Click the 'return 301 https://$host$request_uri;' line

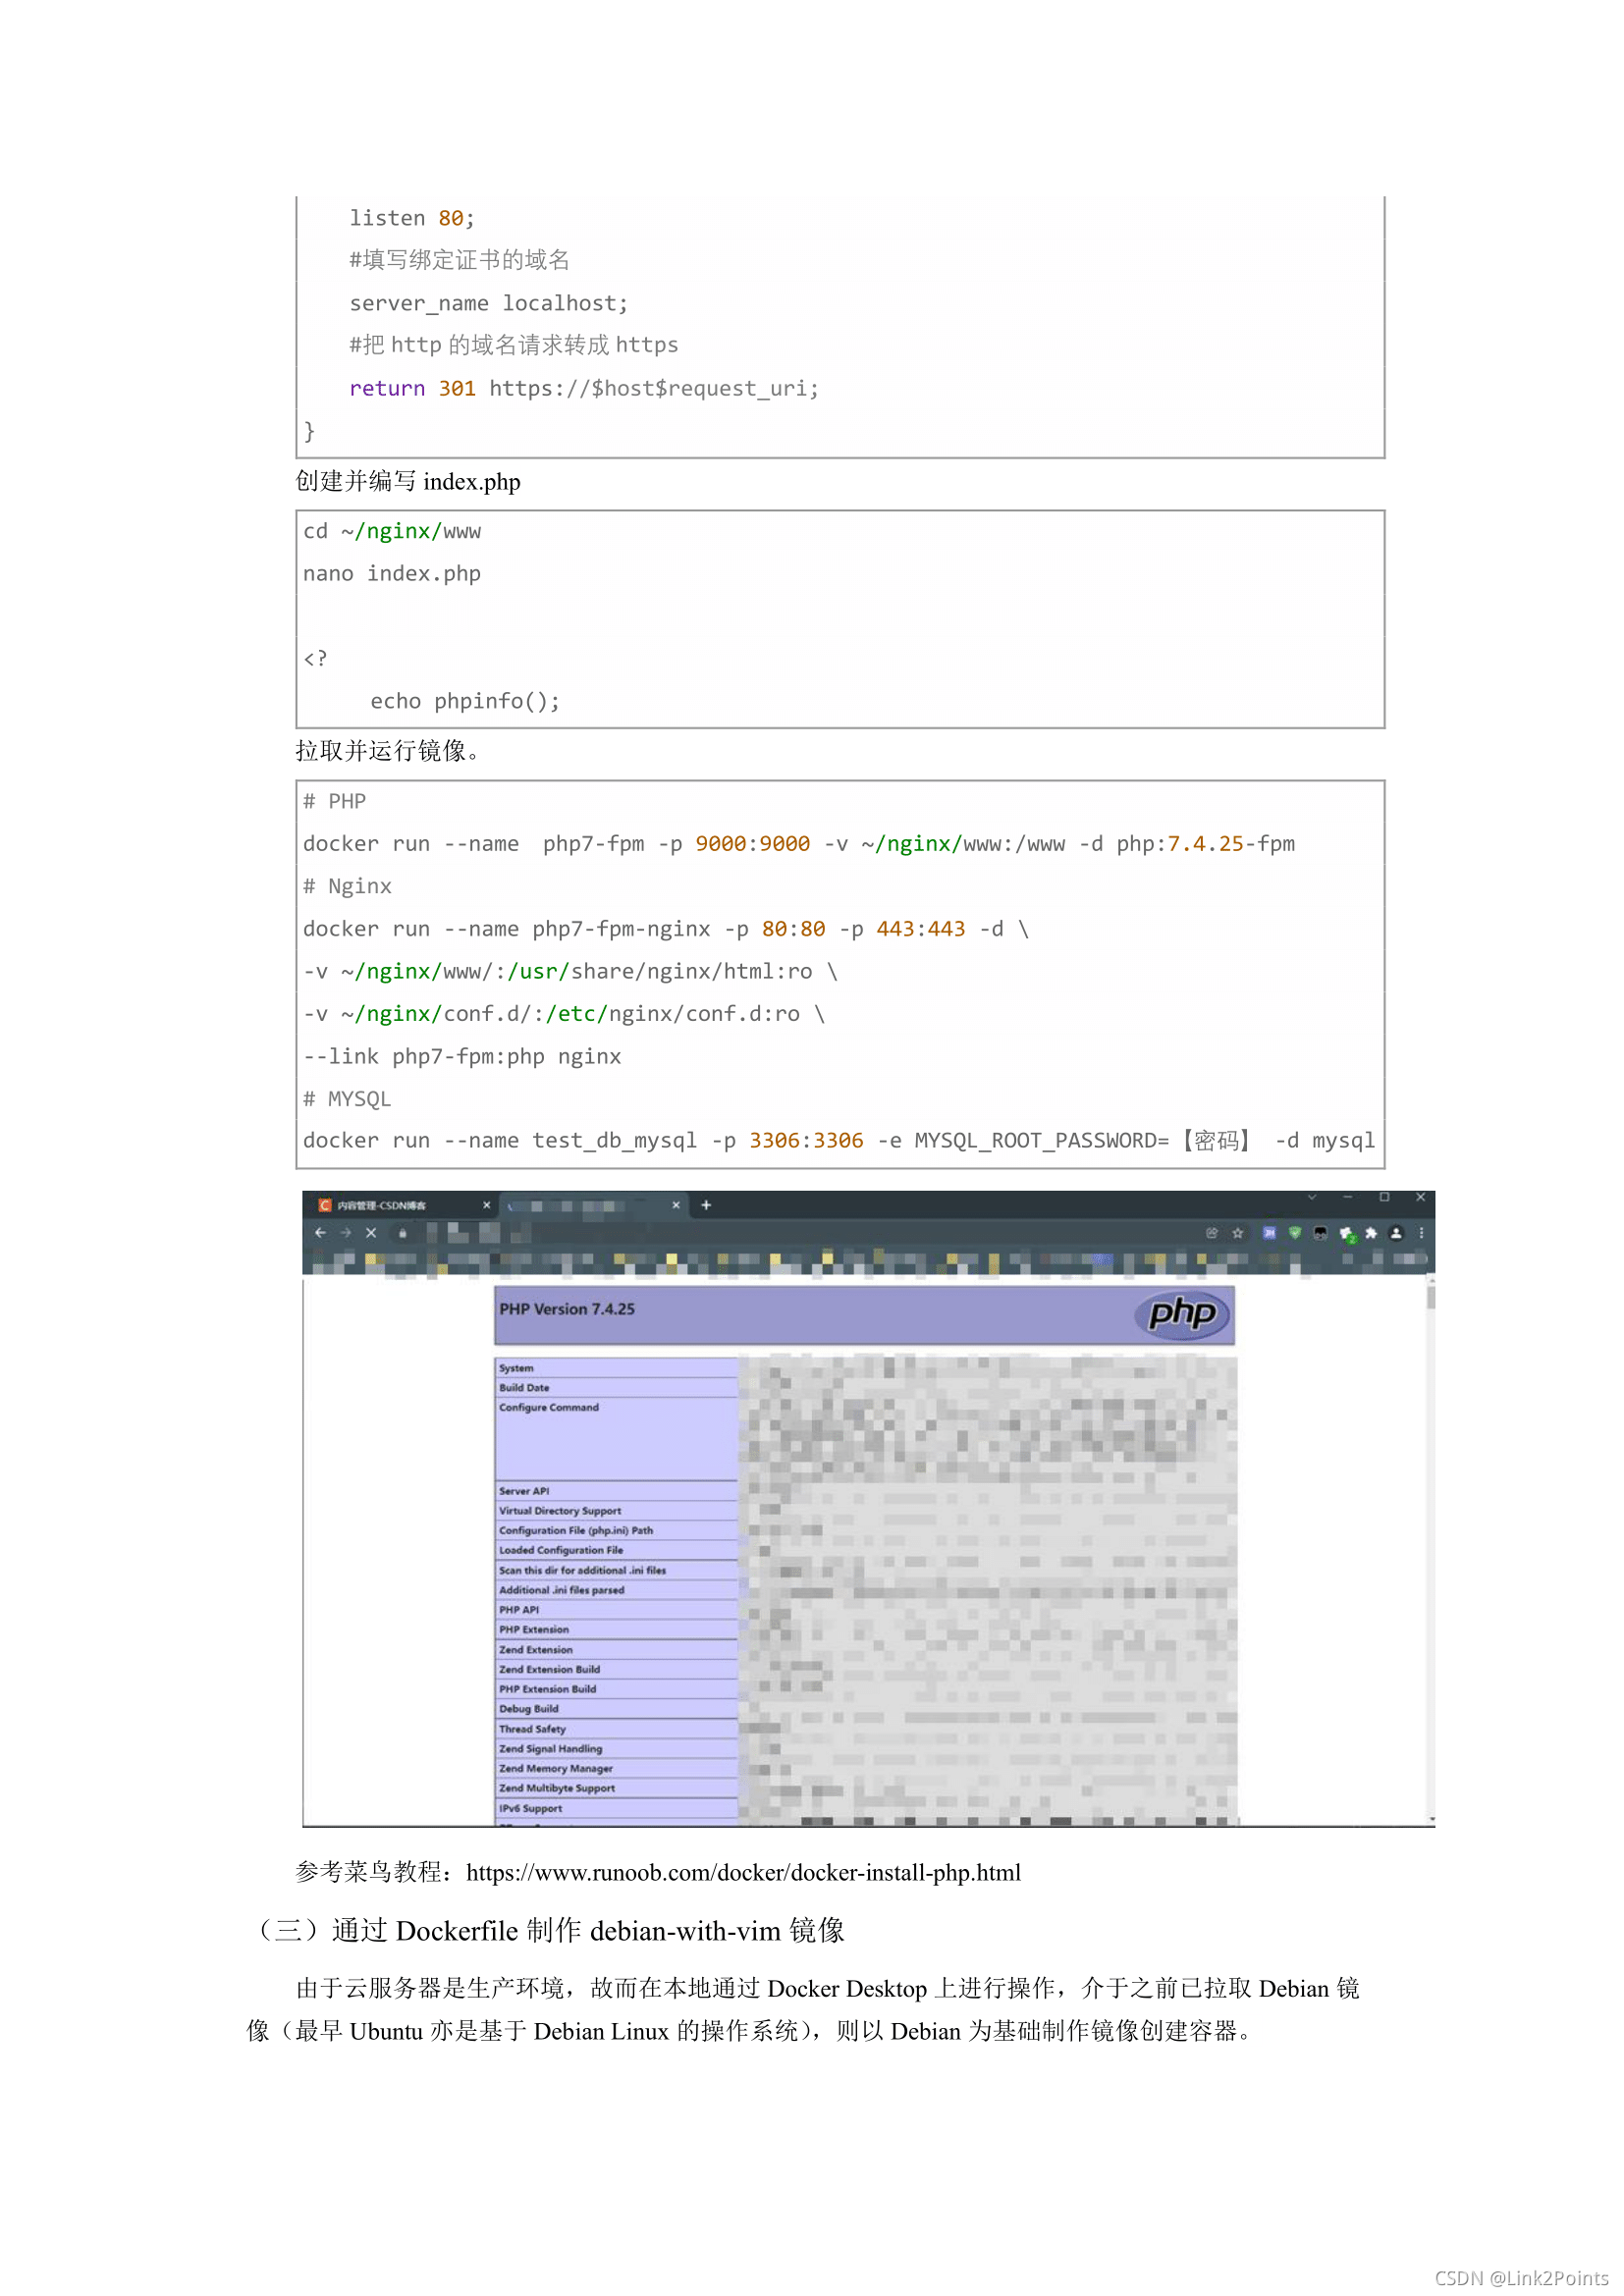coord(584,388)
